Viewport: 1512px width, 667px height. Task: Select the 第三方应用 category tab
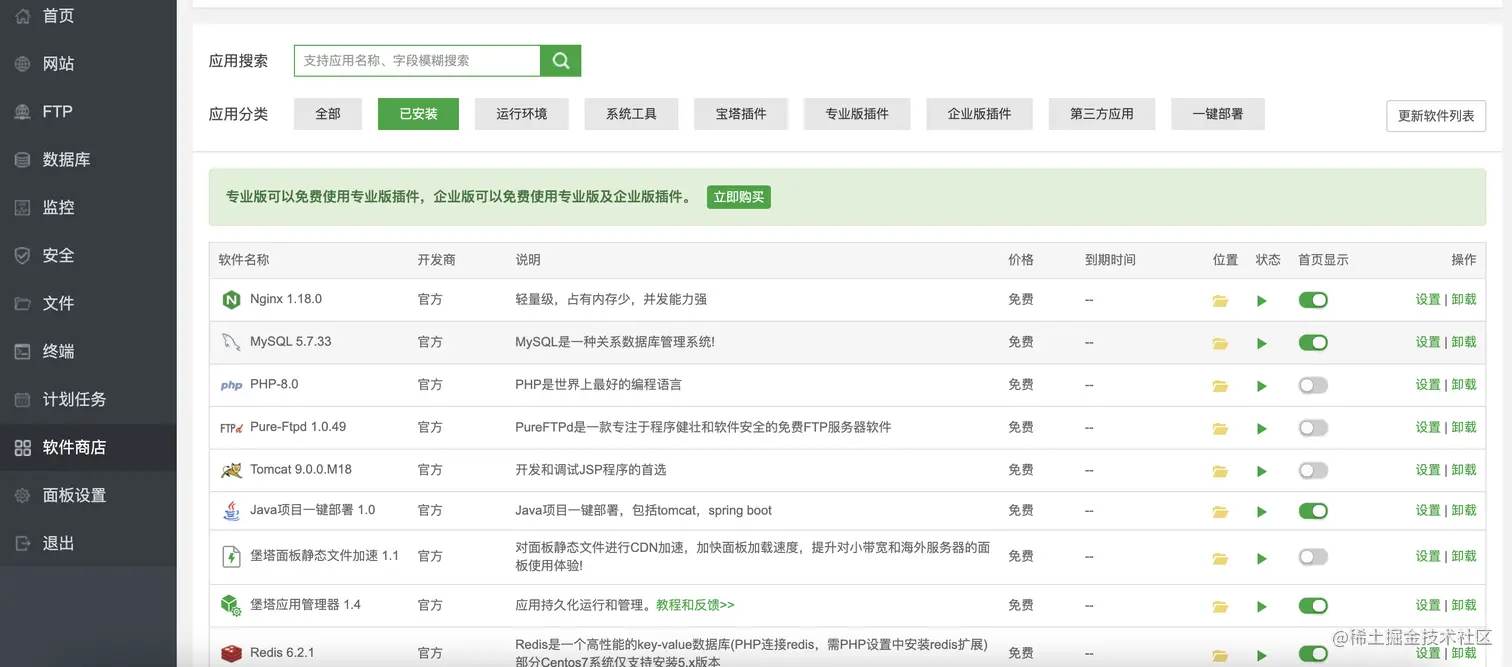coord(1102,114)
